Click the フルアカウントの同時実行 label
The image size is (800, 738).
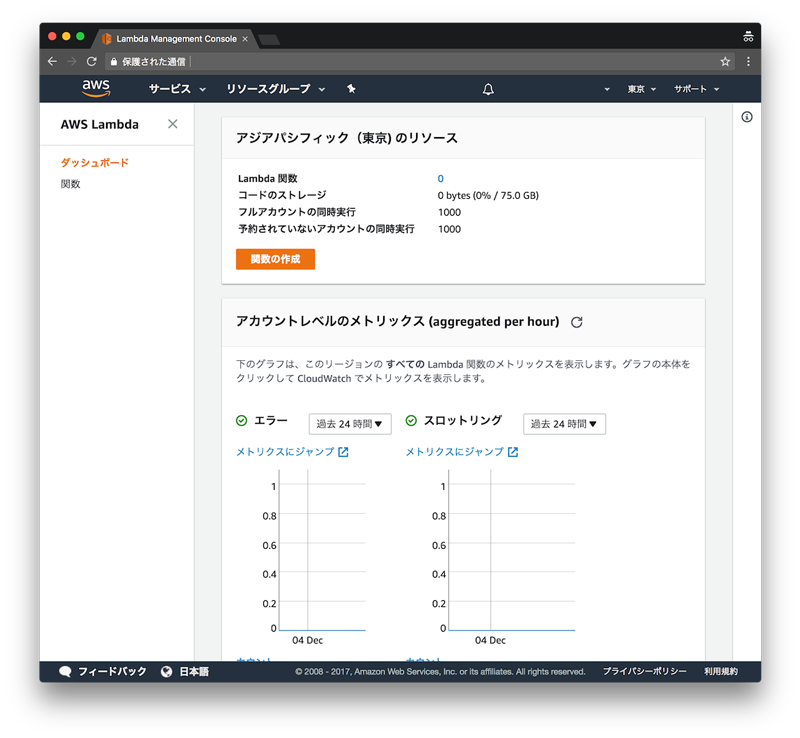pos(296,212)
